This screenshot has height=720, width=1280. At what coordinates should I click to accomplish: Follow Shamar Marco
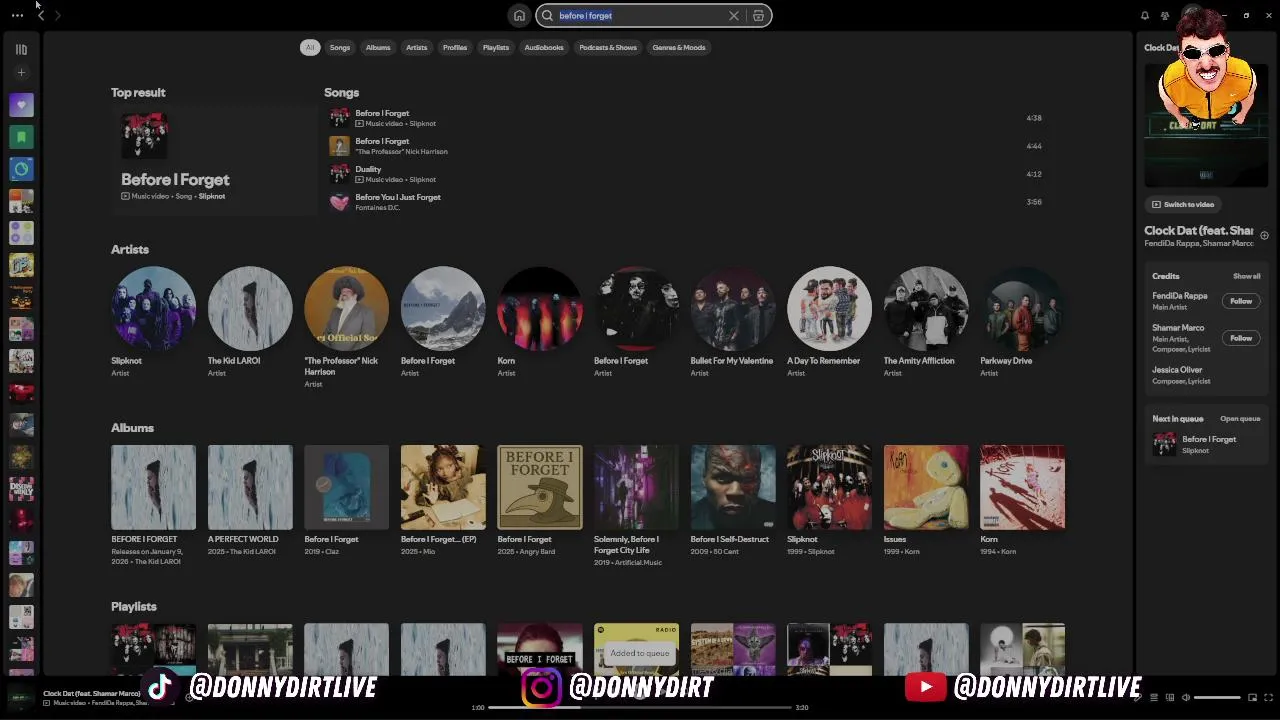coord(1241,338)
